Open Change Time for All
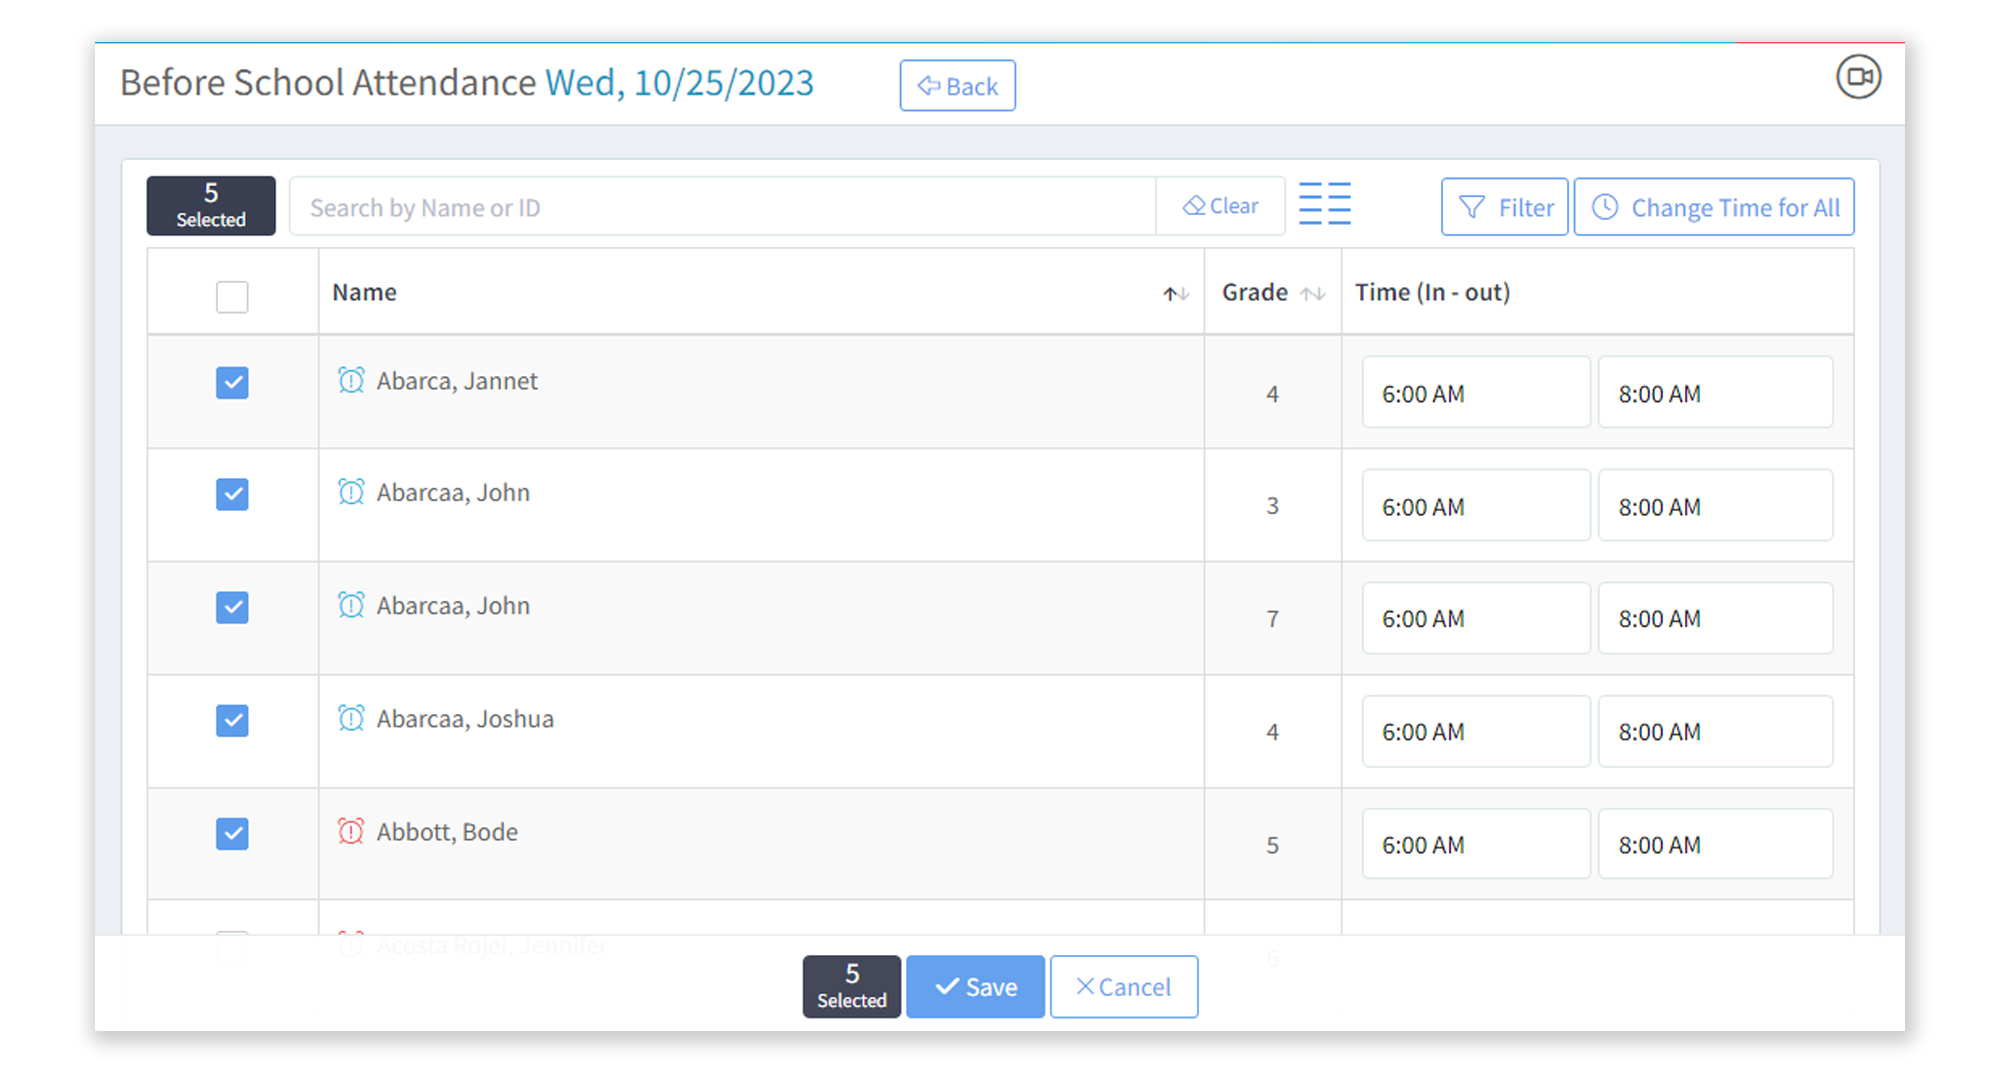The width and height of the screenshot is (2000, 1073). coord(1714,207)
